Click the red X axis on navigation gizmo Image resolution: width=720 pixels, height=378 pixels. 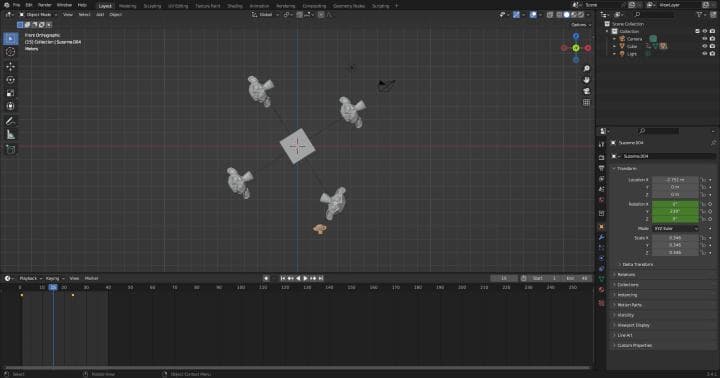pyautogui.click(x=588, y=48)
